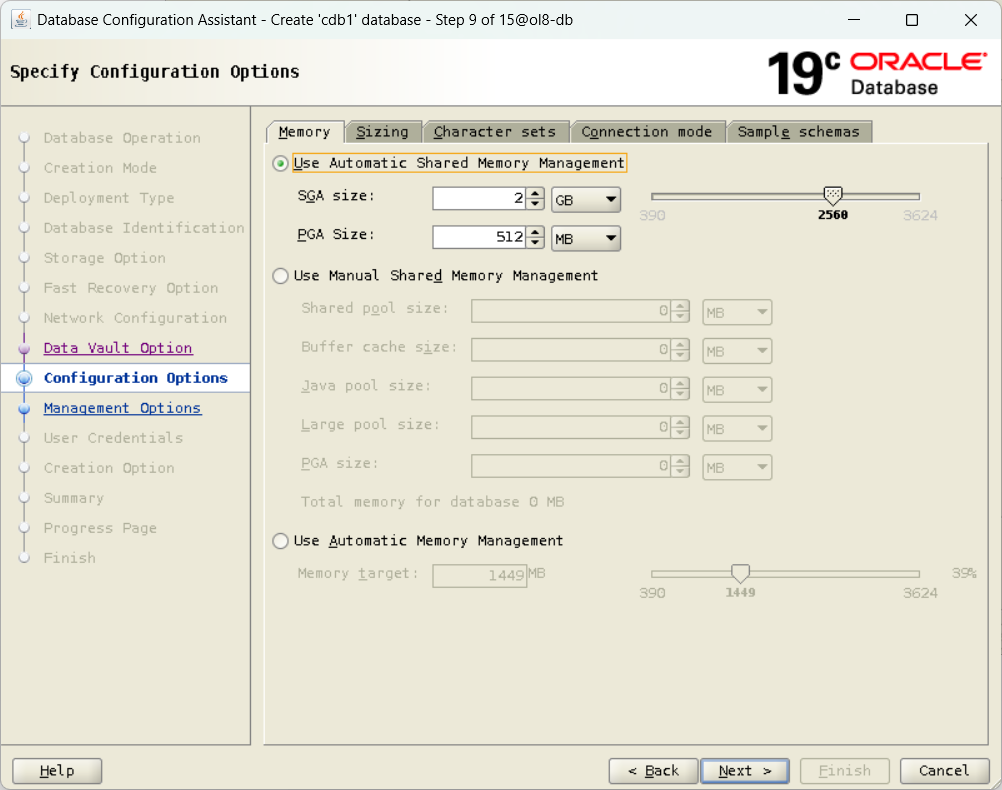
Task: Click Buffer cache size up spinner arrow
Action: pos(681,345)
